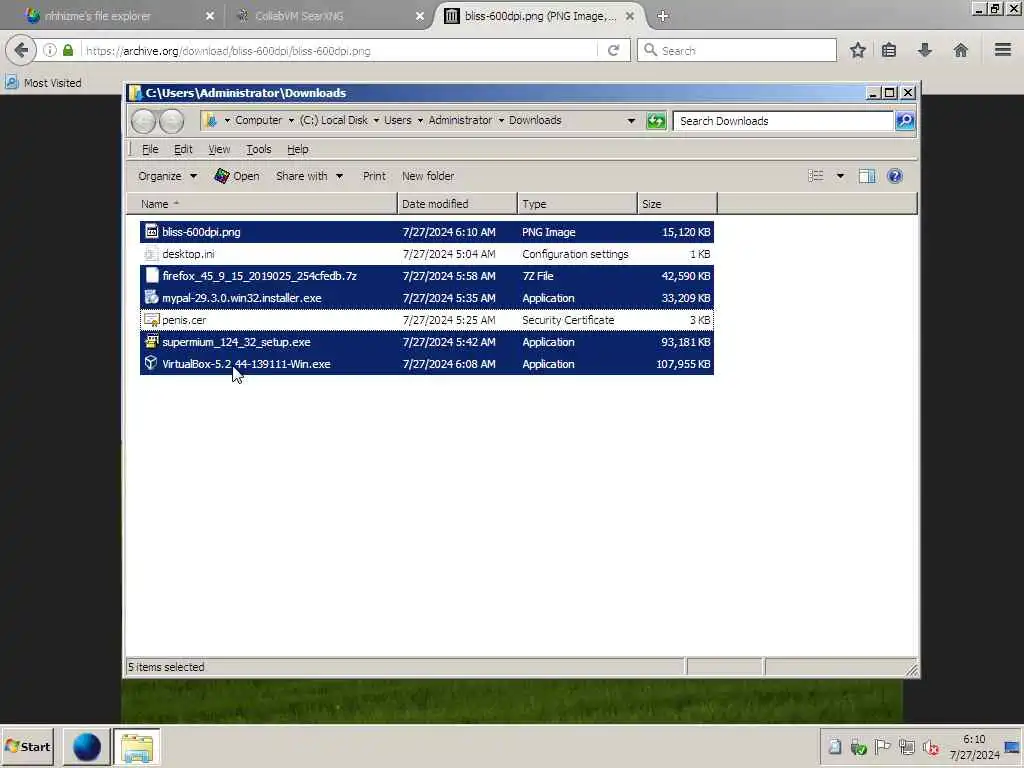Open the Tools menu

click(259, 149)
